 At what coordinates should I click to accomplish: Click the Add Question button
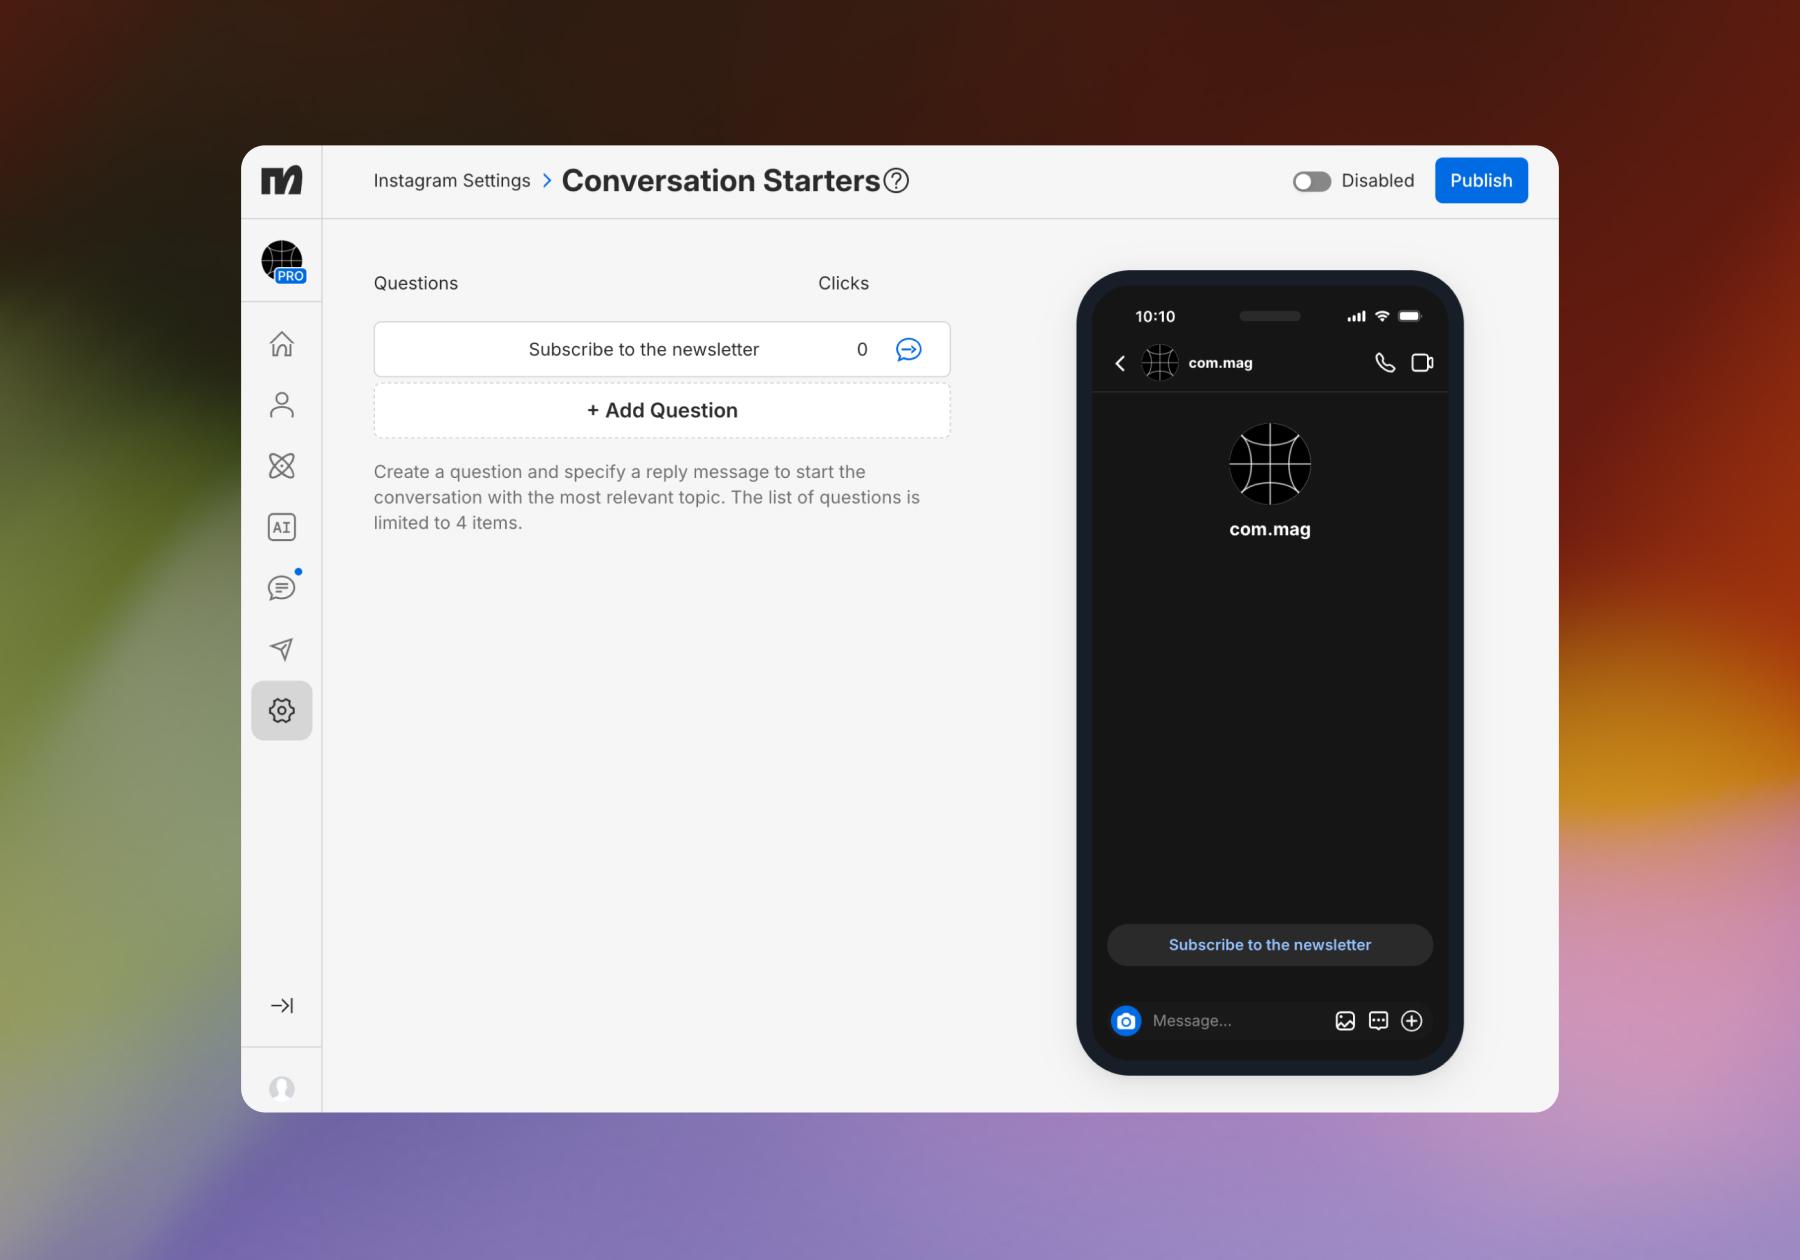click(x=662, y=411)
